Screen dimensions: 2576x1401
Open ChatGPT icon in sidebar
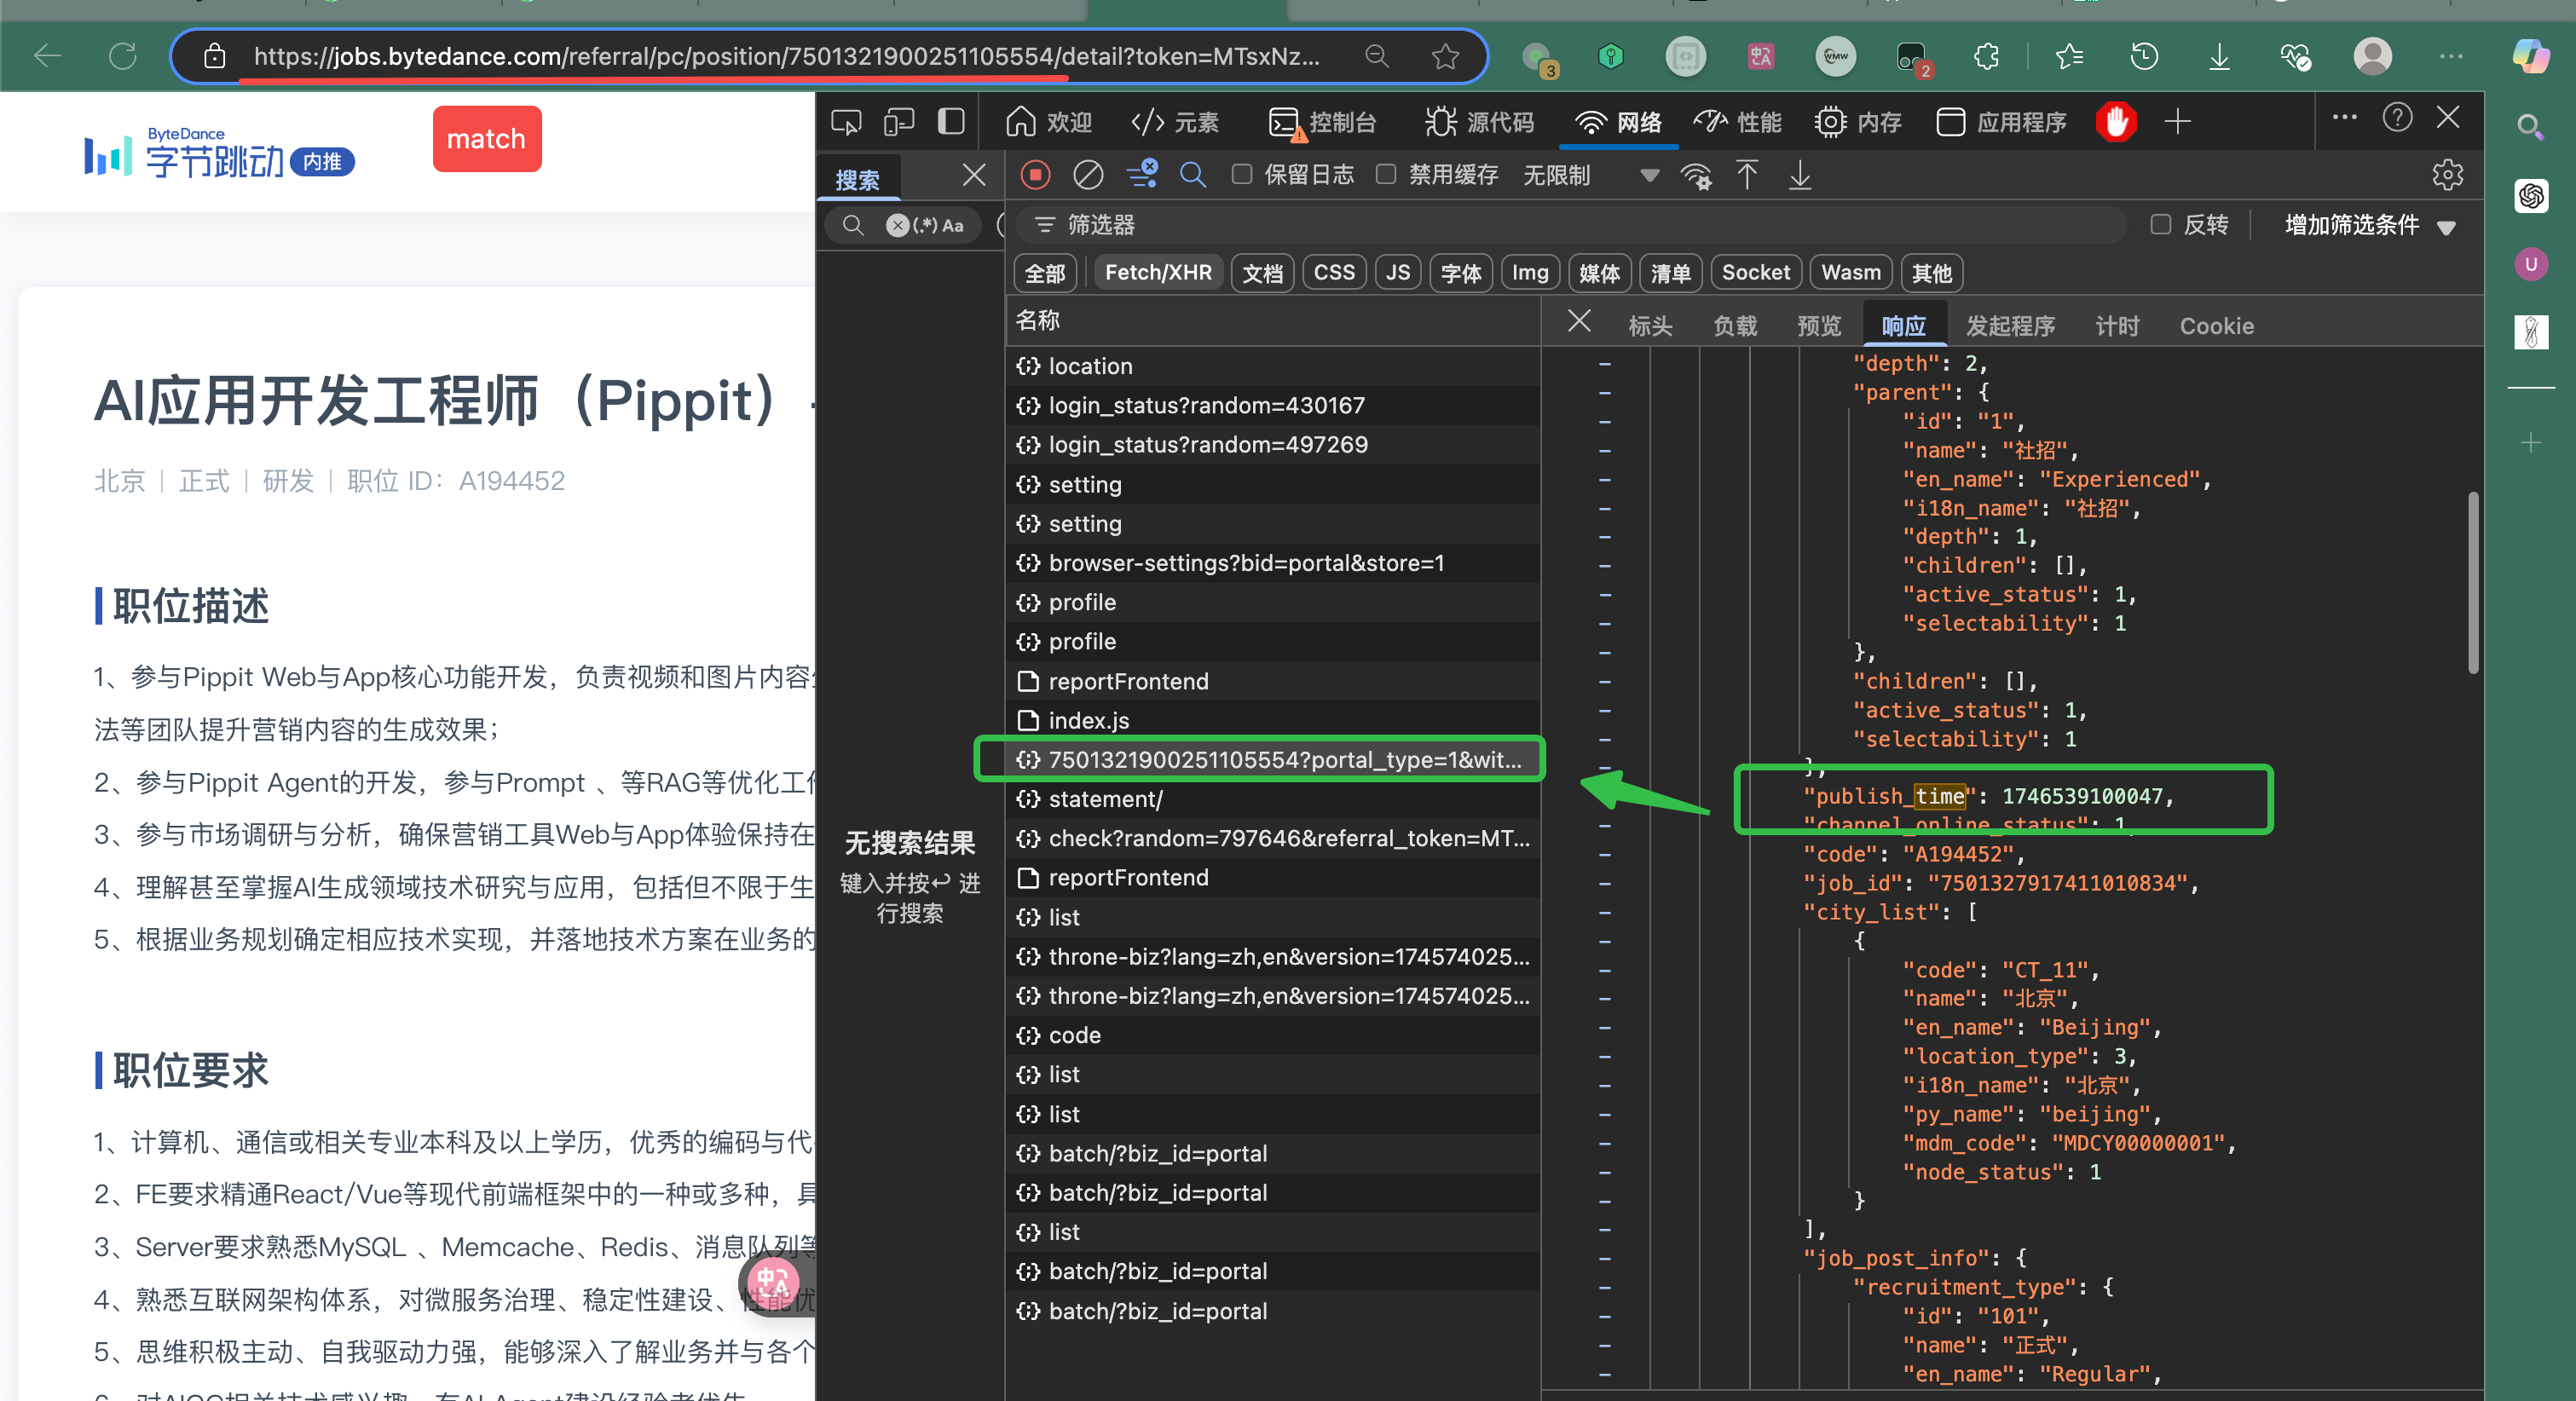point(2531,196)
